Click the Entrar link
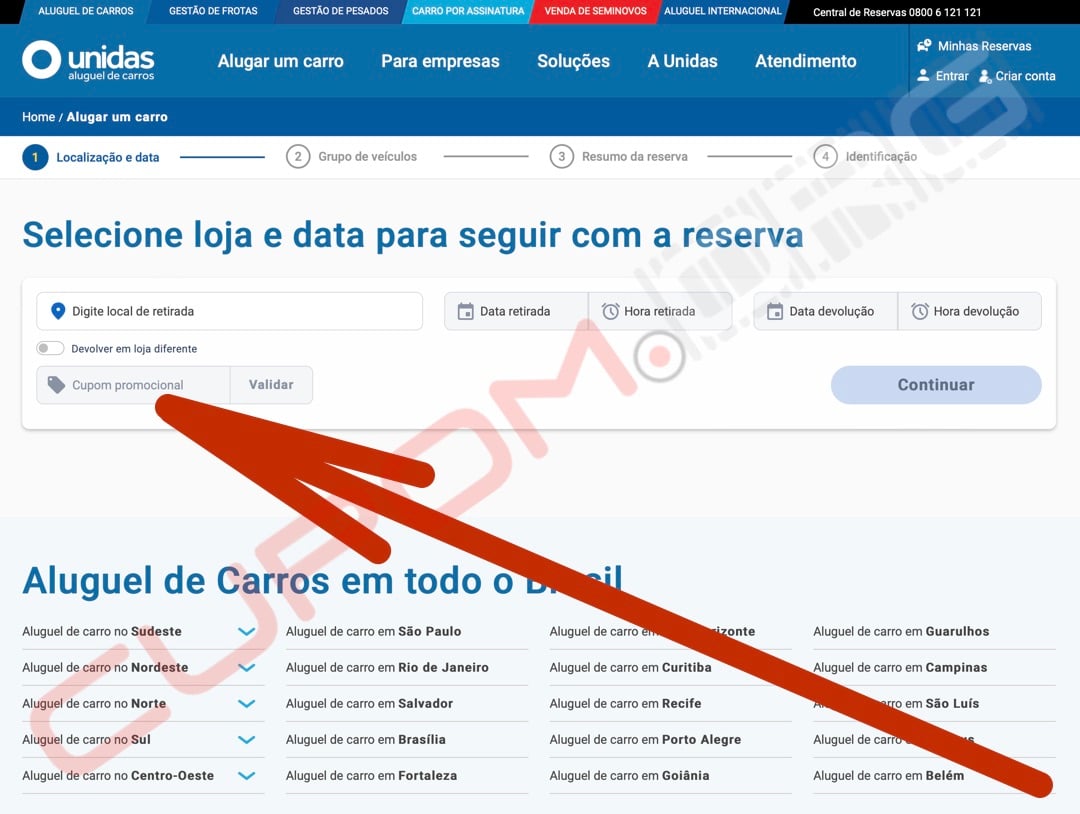Screen dimensions: 1080x814 pos(952,76)
